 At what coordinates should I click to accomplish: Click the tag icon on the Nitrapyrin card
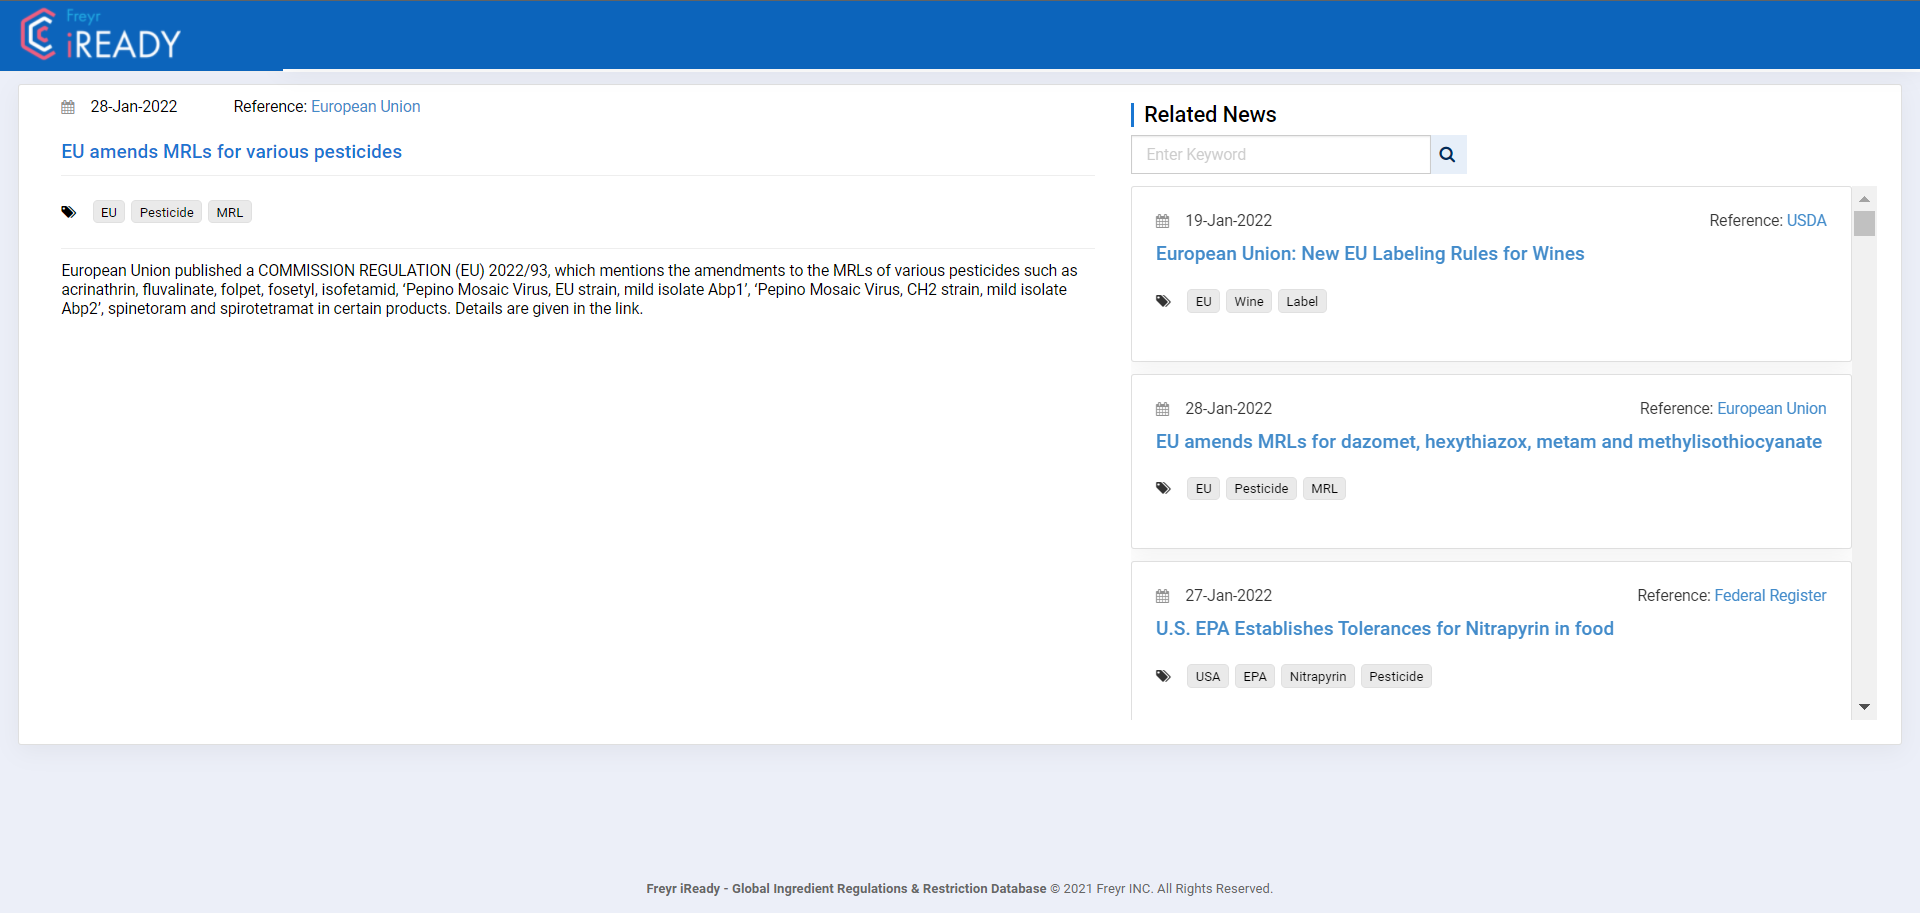[x=1163, y=676]
